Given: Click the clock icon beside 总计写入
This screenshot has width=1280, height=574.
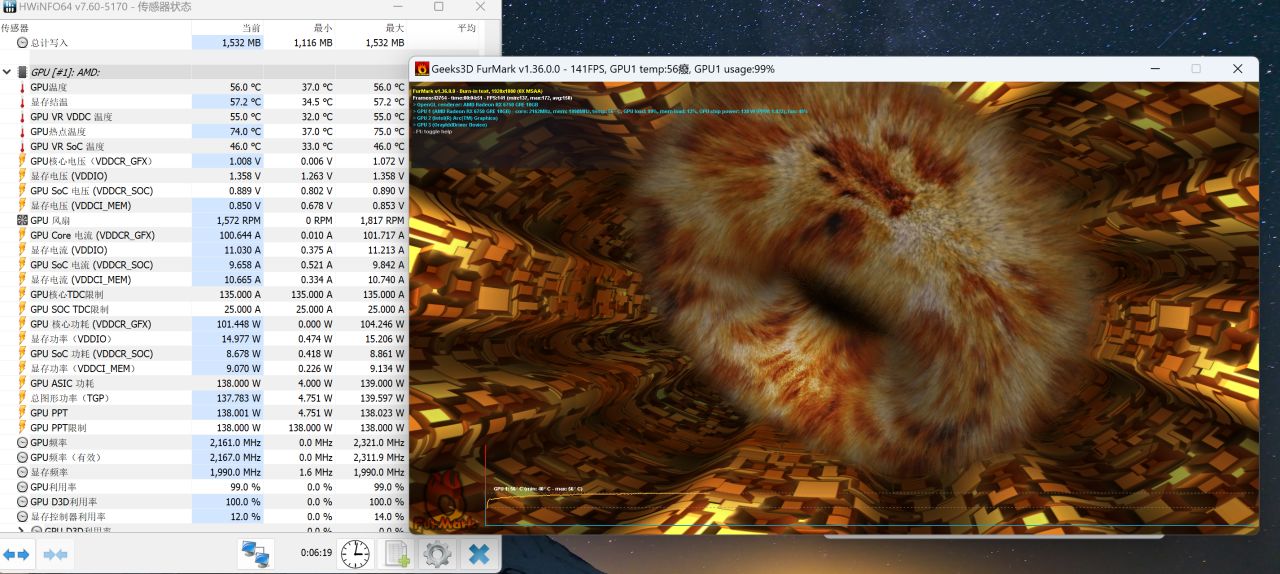Looking at the screenshot, I should [x=22, y=43].
